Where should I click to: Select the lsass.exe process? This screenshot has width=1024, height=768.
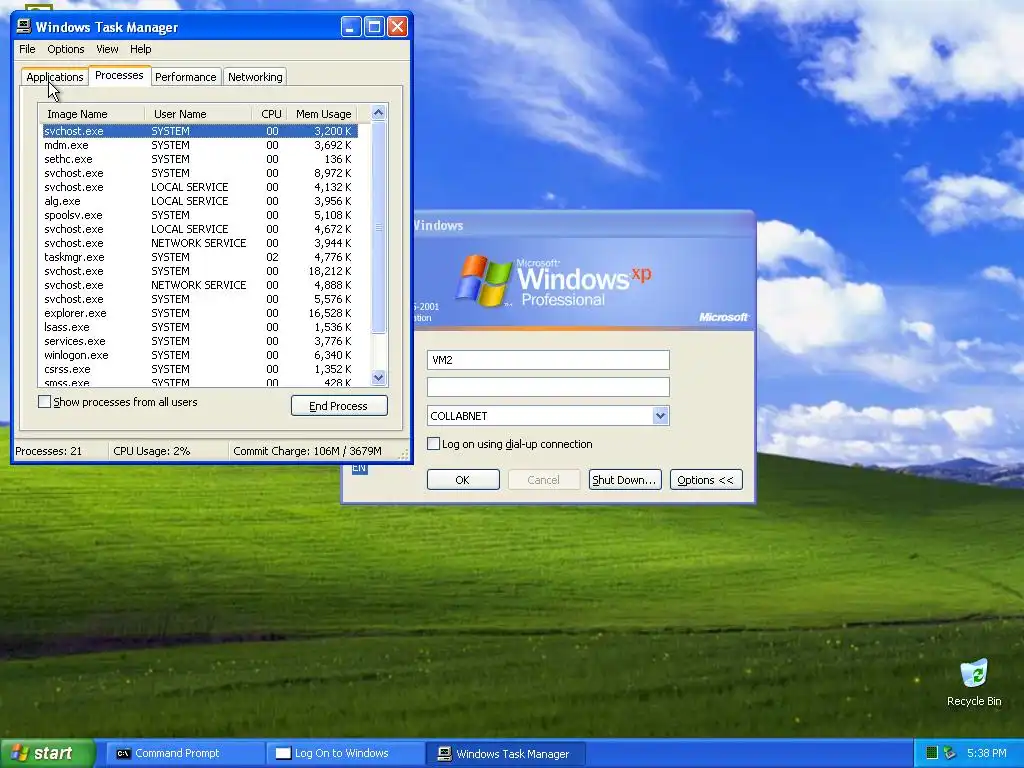tap(199, 327)
